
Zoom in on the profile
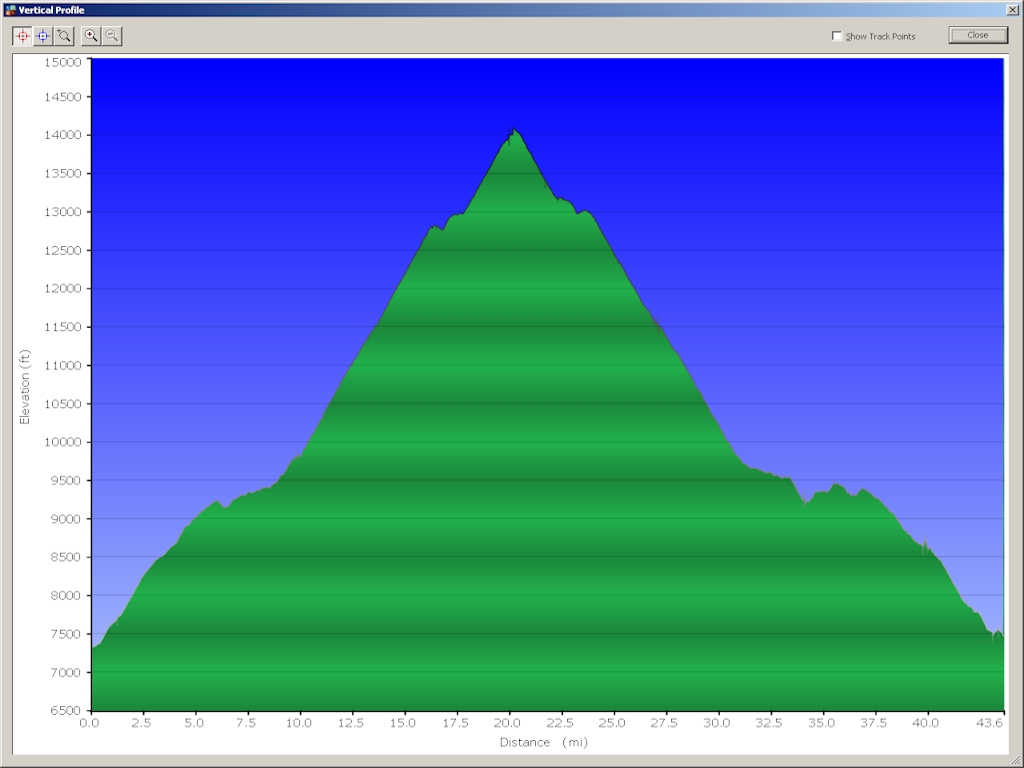[x=92, y=36]
